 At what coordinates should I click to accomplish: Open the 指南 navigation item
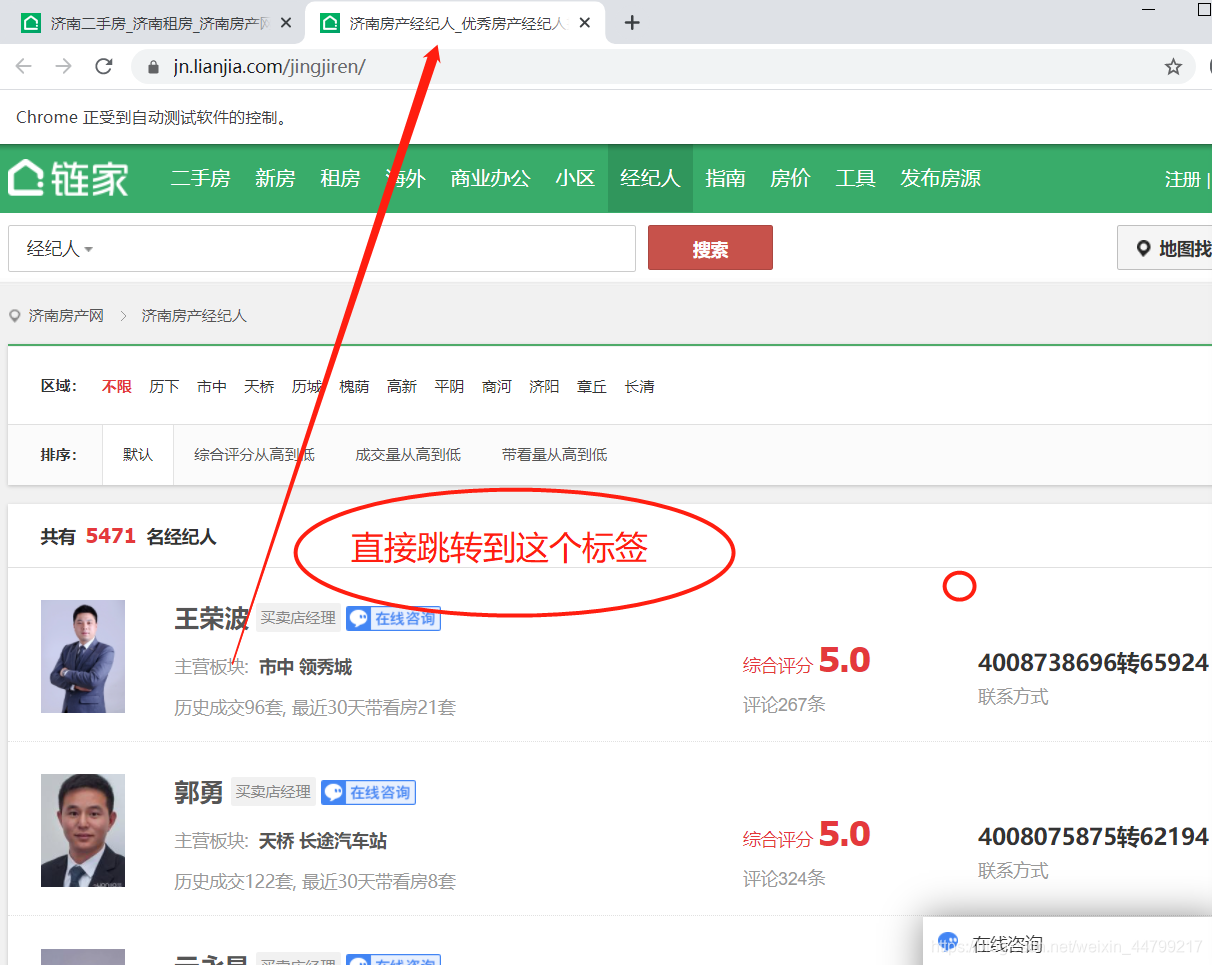pos(725,178)
